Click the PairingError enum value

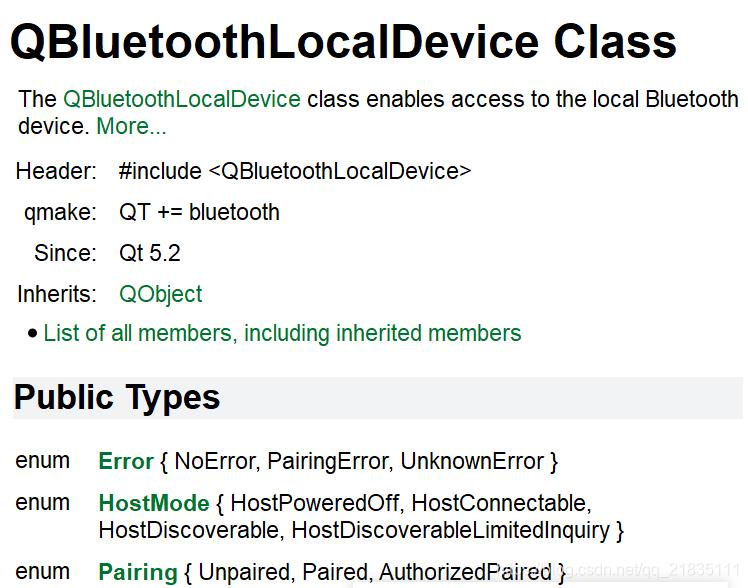point(326,462)
